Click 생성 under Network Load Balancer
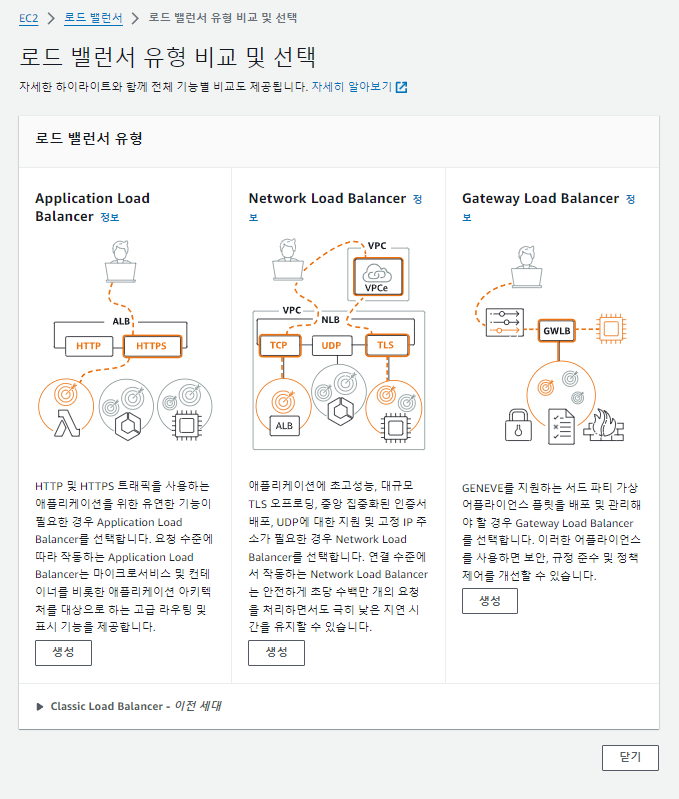Image resolution: width=679 pixels, height=799 pixels. 277,653
